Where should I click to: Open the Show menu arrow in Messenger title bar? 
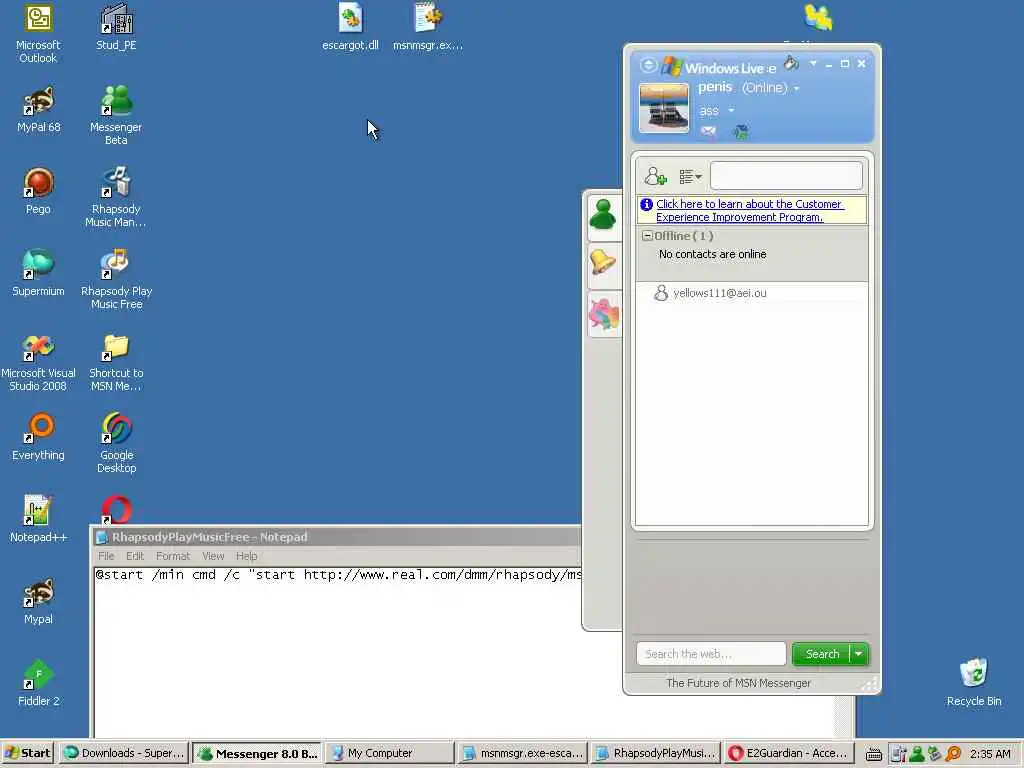813,63
